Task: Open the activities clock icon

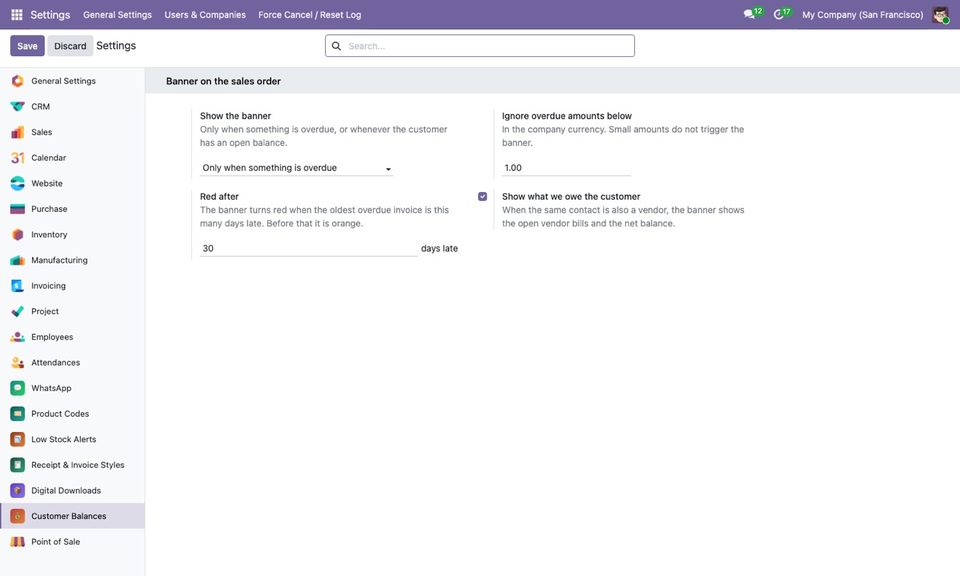Action: (779, 14)
